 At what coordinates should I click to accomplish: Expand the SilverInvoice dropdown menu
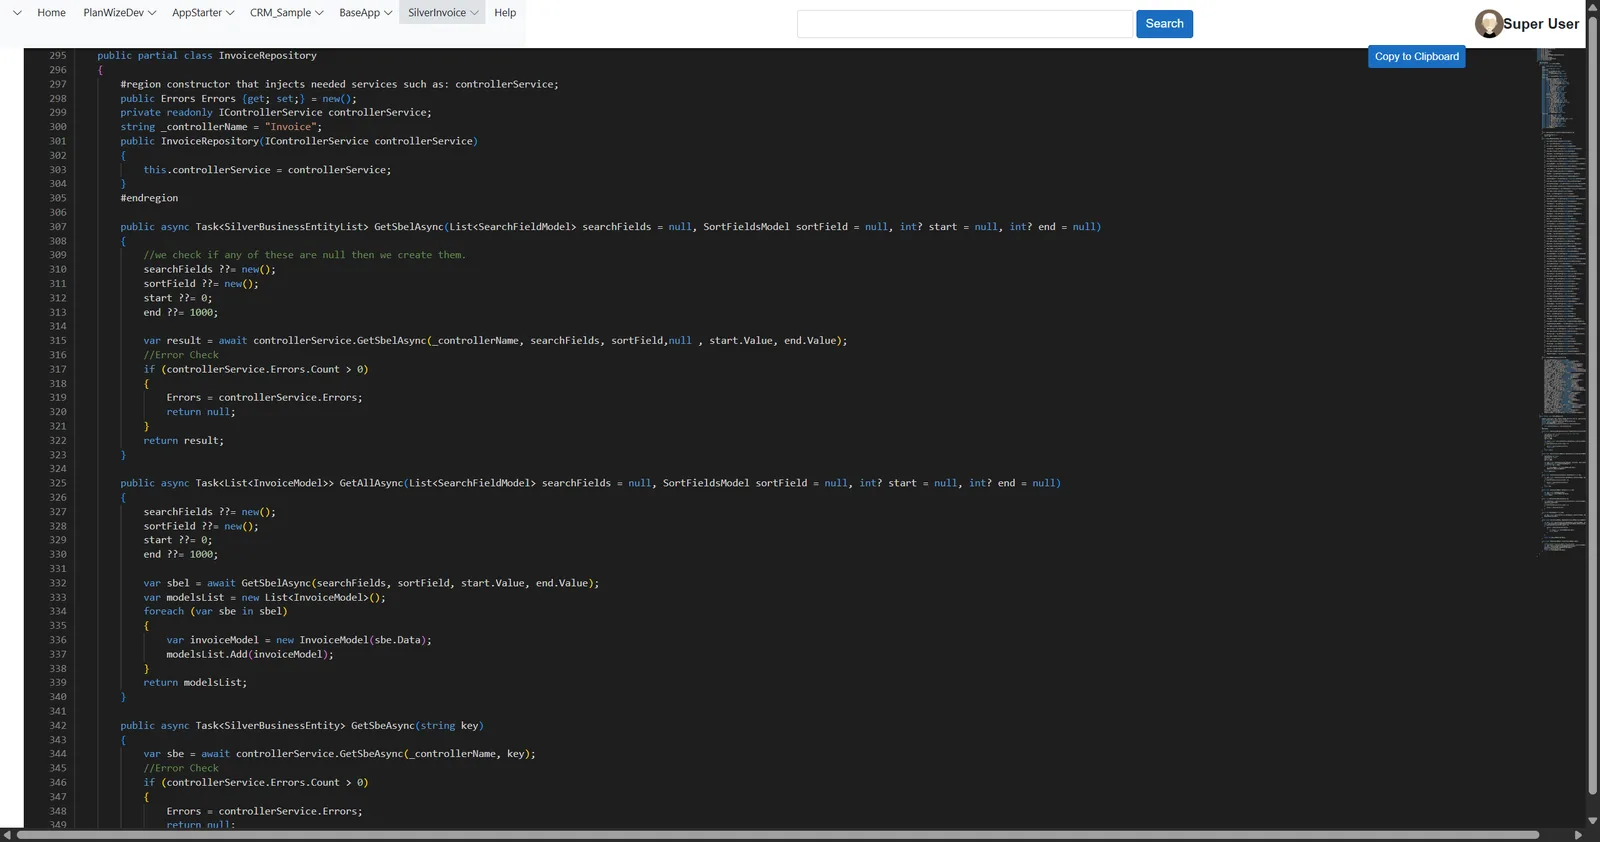pos(443,13)
